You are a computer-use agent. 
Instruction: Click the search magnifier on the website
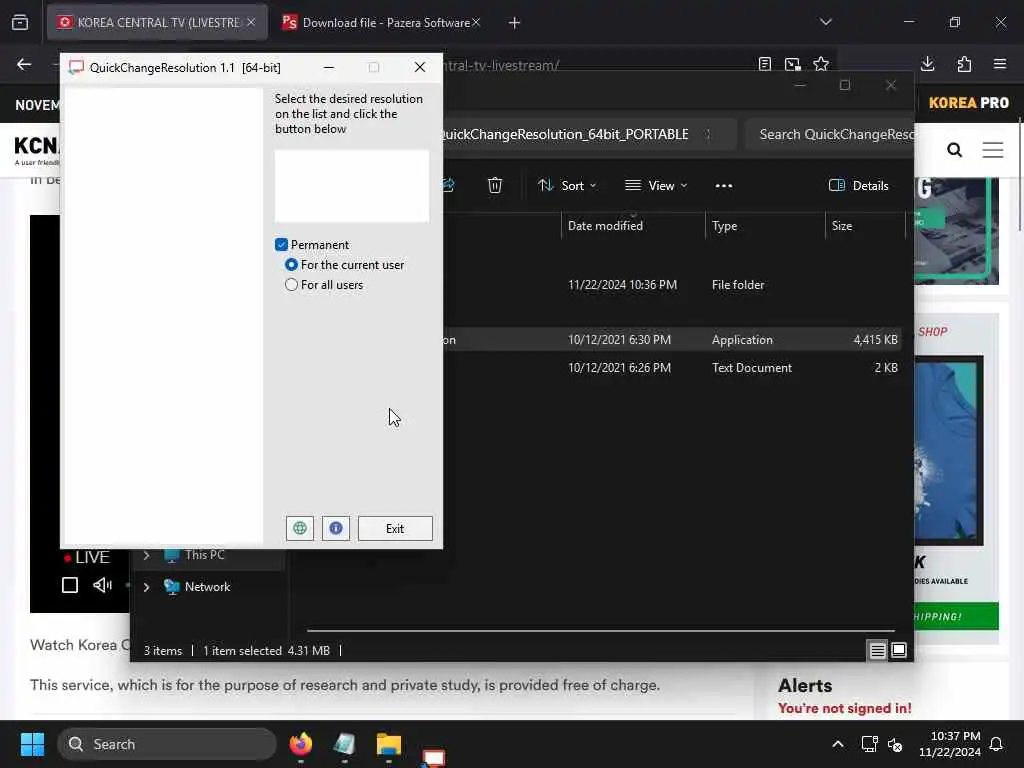[x=954, y=150]
